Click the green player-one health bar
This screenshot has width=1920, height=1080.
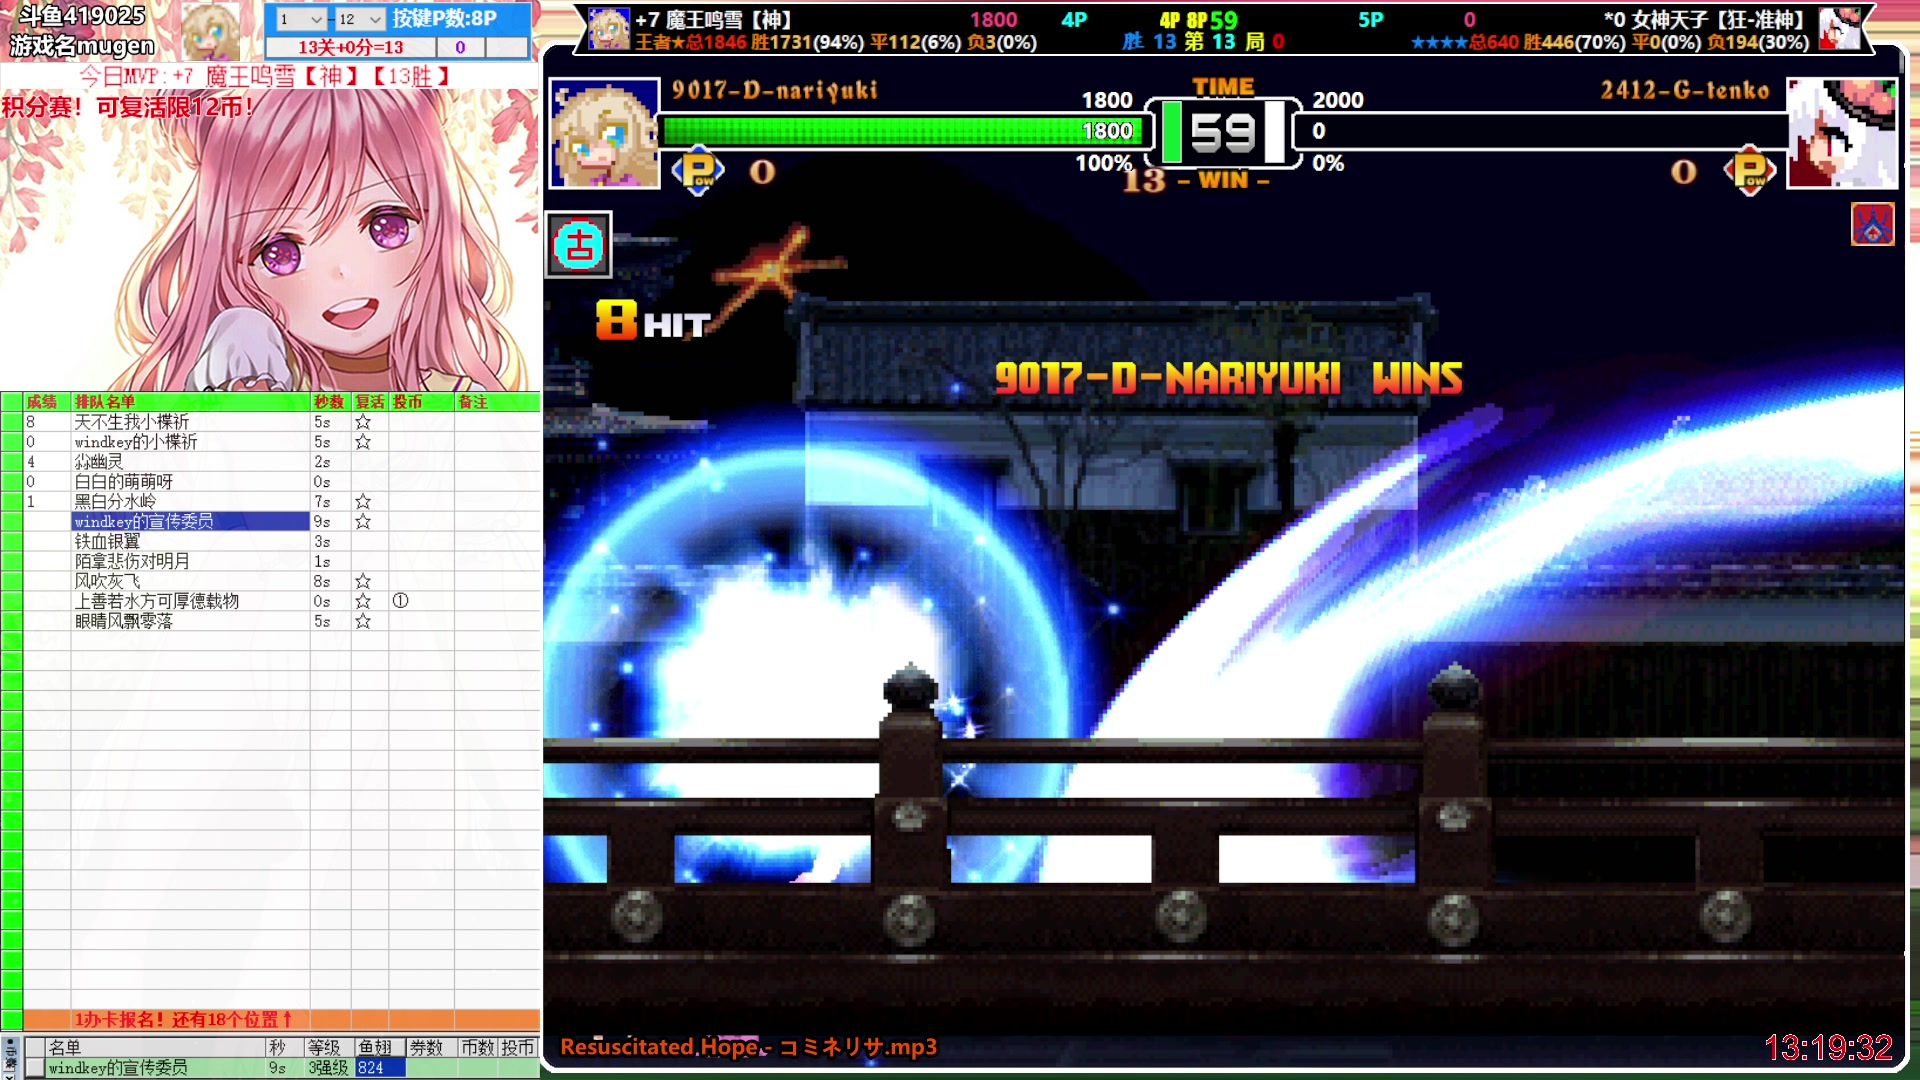[x=901, y=131]
